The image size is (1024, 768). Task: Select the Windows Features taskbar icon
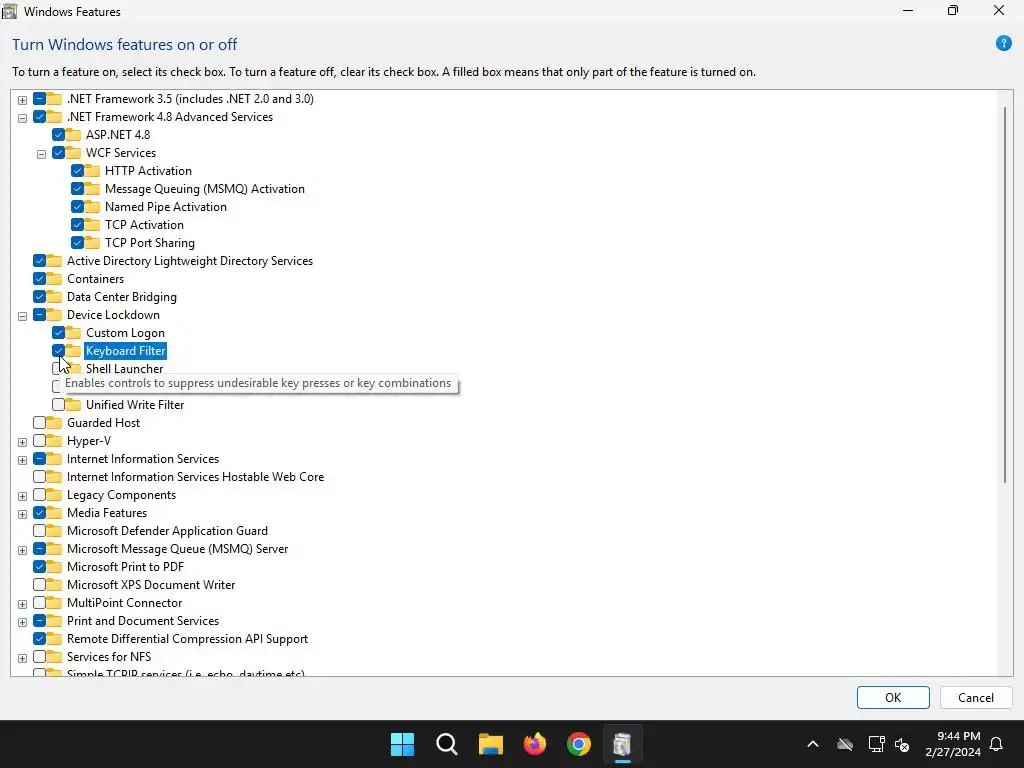(x=622, y=744)
